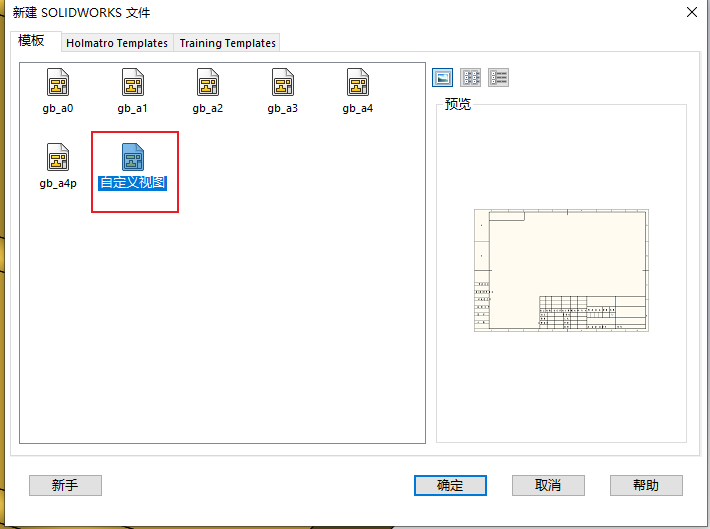710x529 pixels.
Task: Click the 新手 button
Action: [x=65, y=485]
